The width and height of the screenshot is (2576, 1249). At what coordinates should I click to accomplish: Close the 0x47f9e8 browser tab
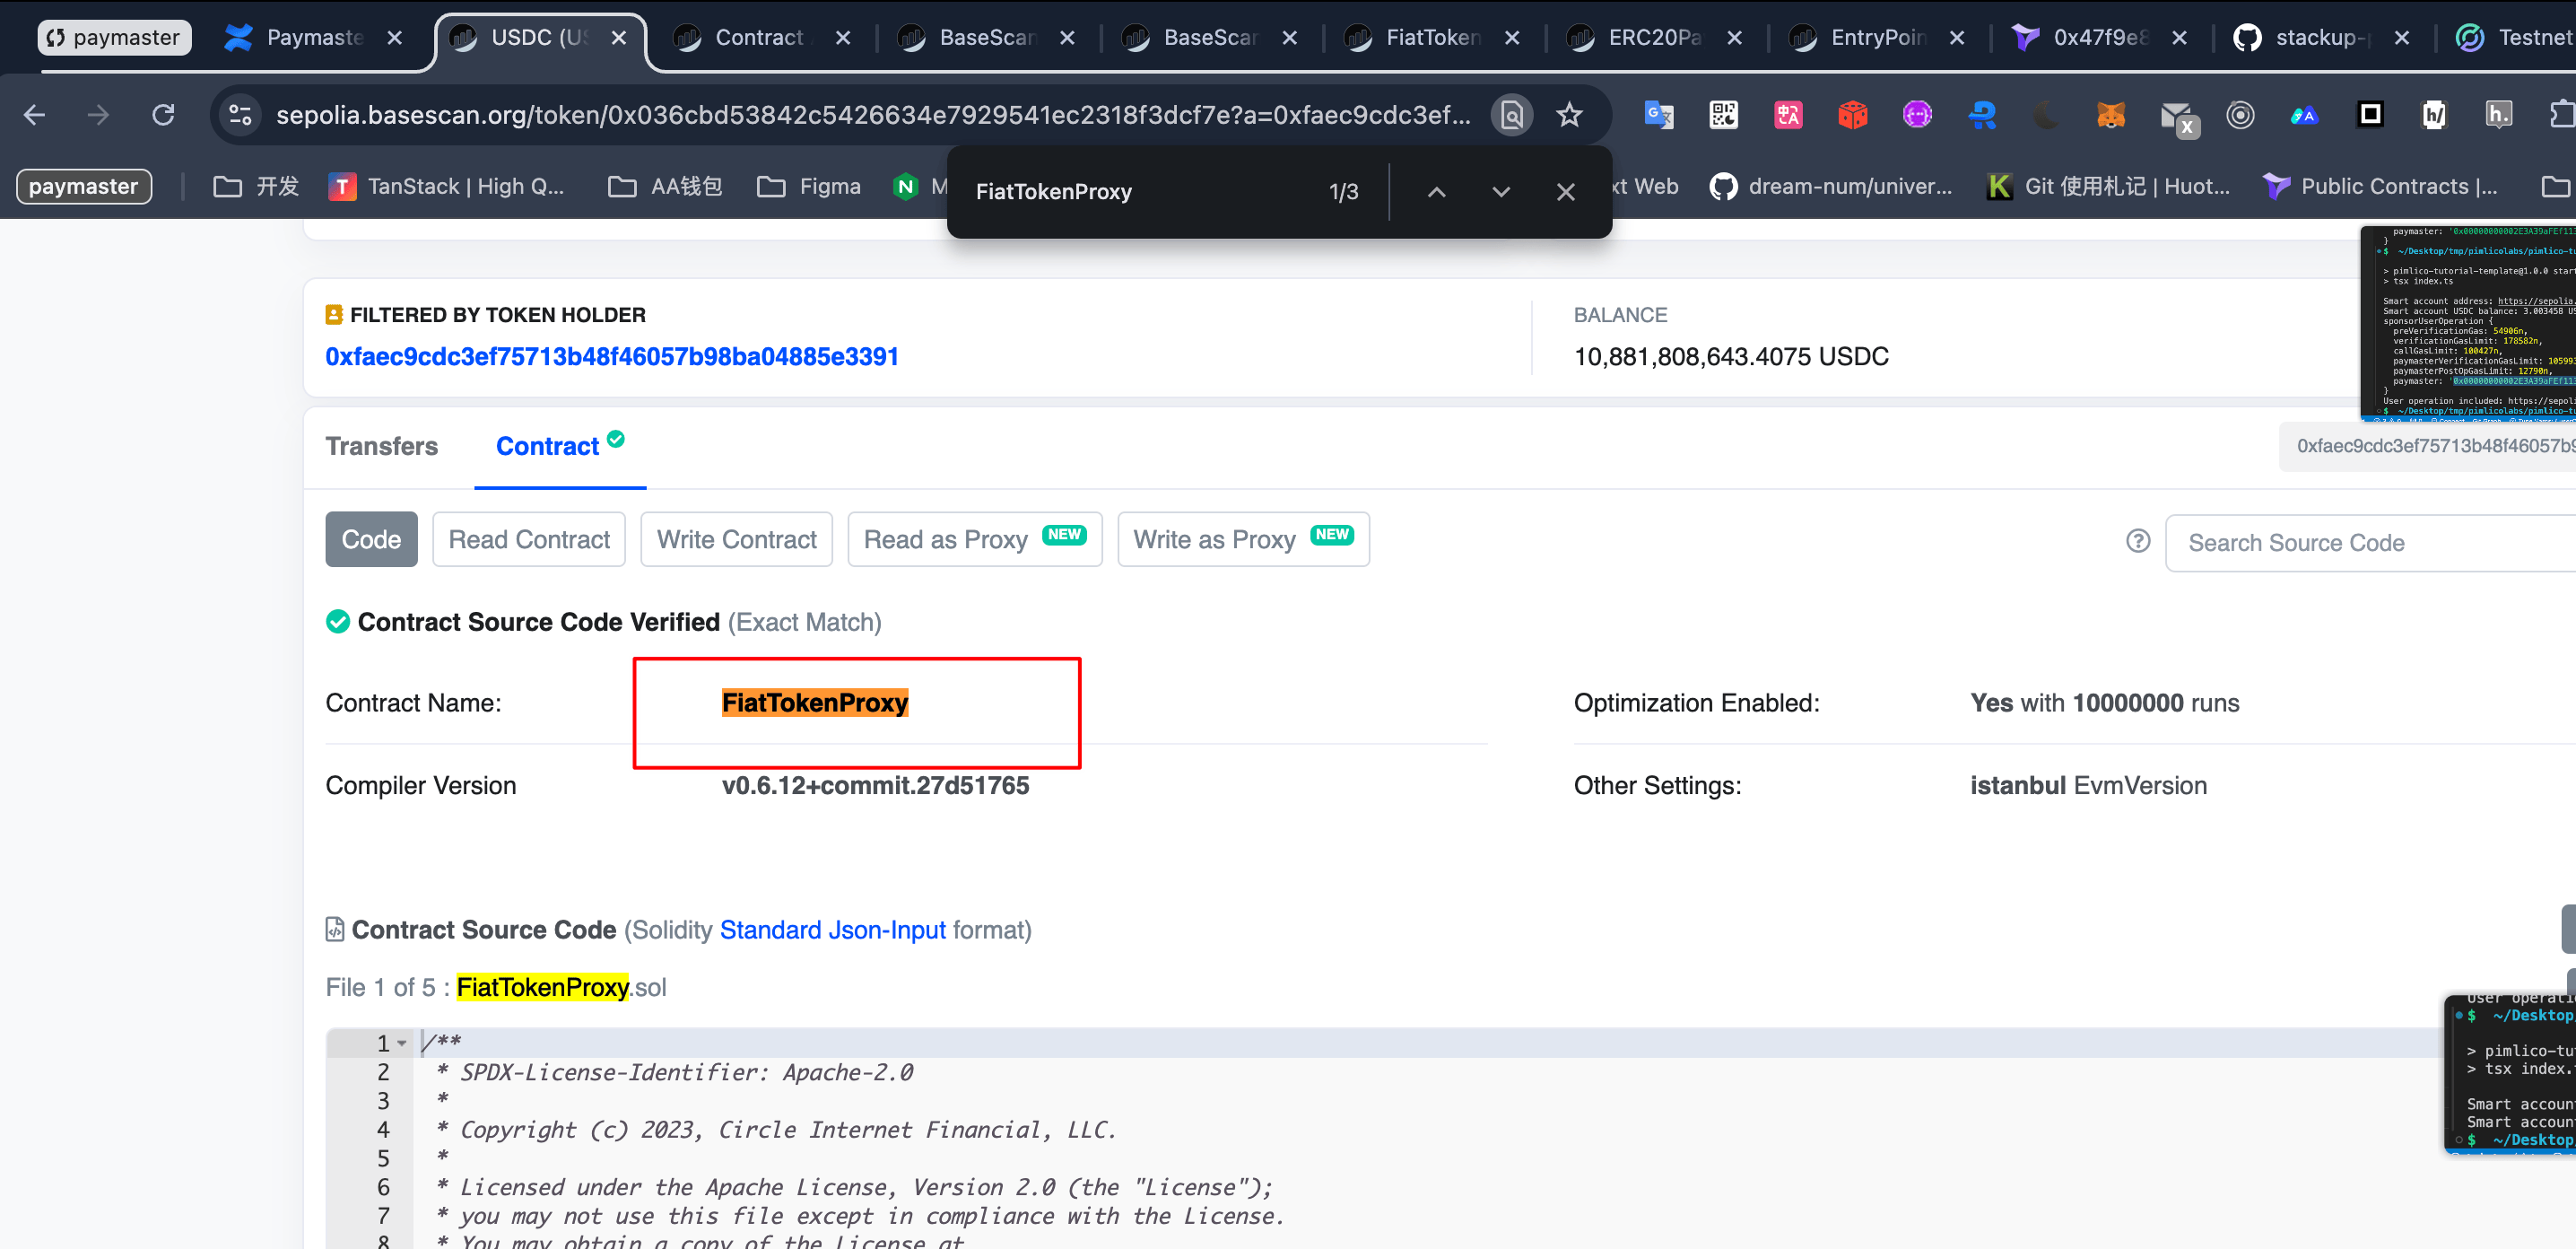tap(2180, 38)
